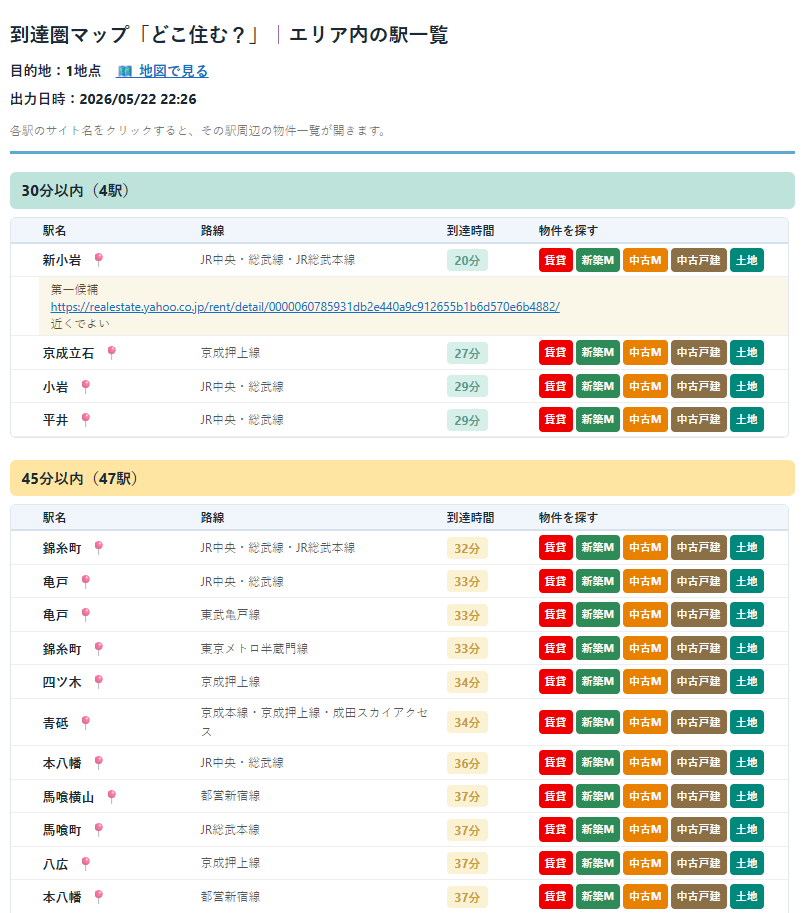Click the 45分以内（47駅）section header
Viewport: 803px width, 913px height.
[402, 478]
